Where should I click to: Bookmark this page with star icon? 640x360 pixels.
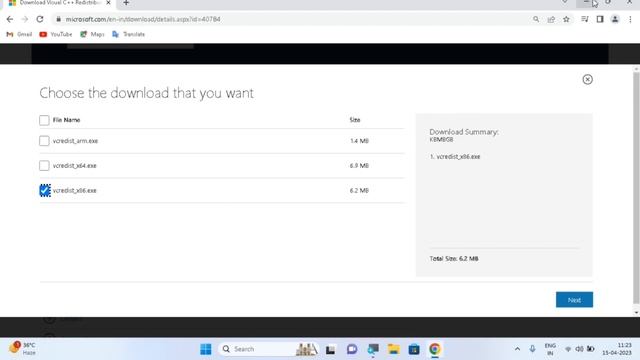[x=566, y=19]
